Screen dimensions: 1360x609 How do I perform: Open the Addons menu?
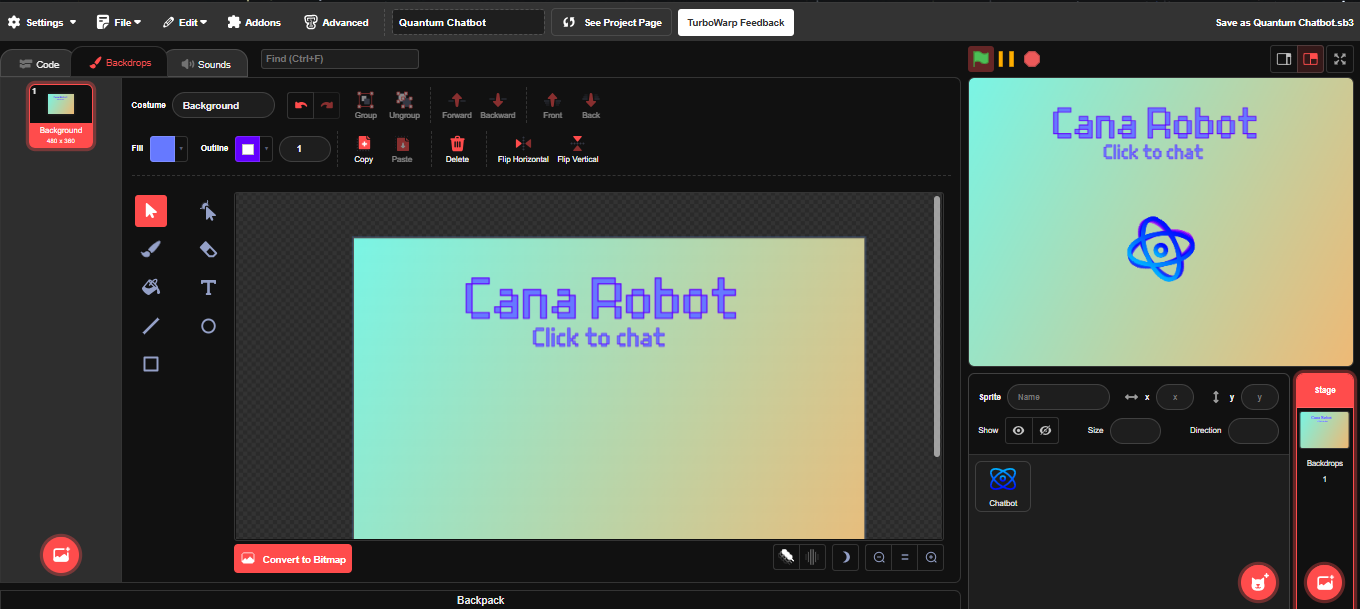click(254, 22)
